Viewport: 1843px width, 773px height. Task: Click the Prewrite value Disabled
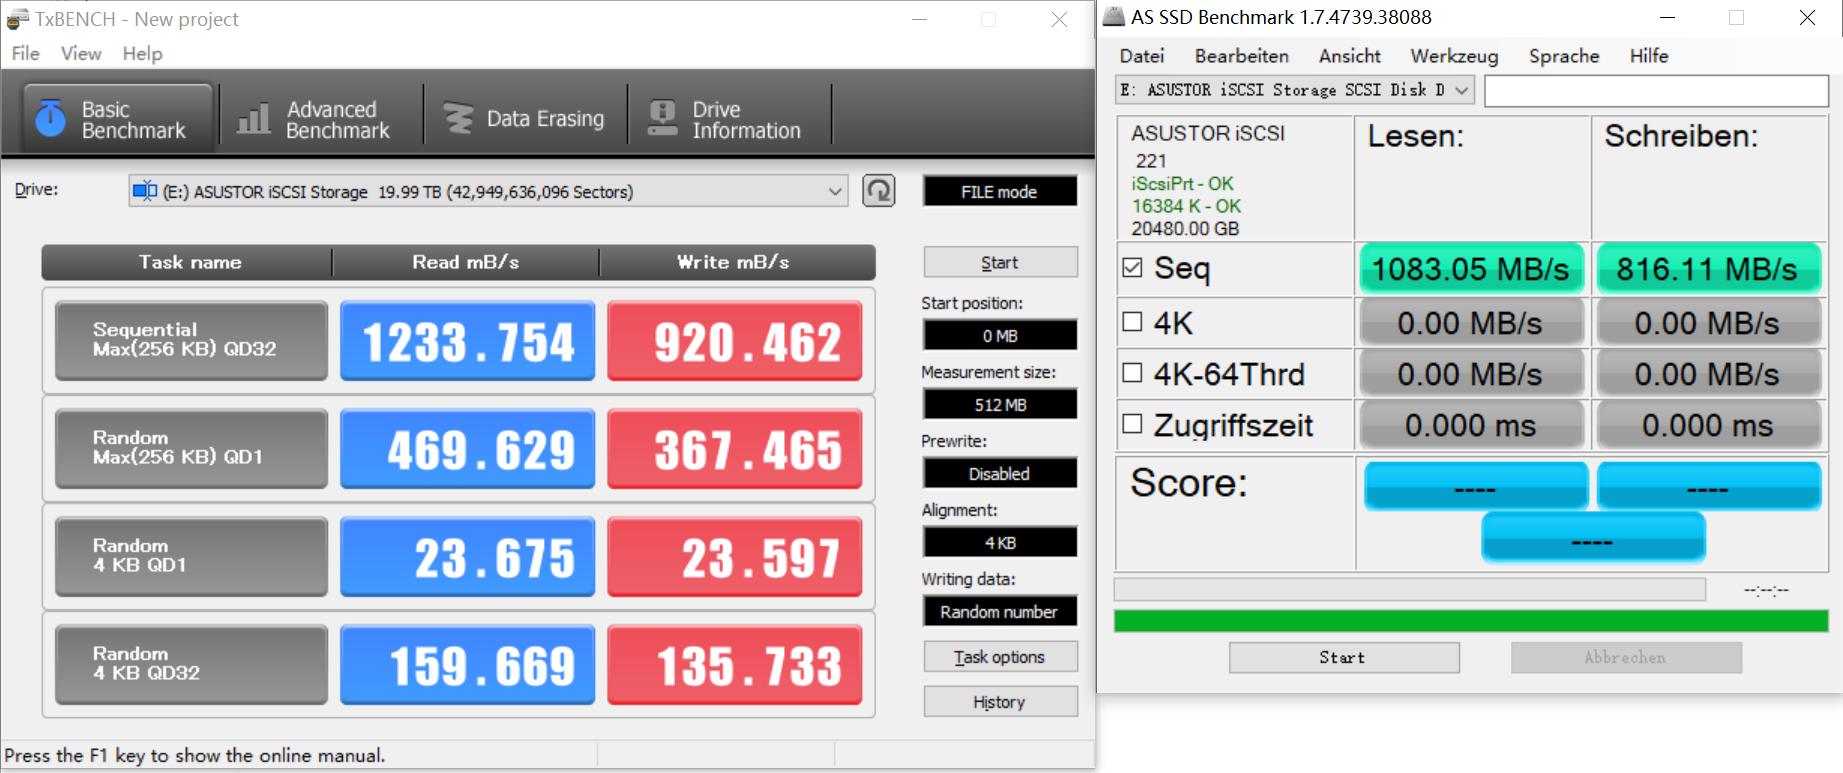(1000, 473)
